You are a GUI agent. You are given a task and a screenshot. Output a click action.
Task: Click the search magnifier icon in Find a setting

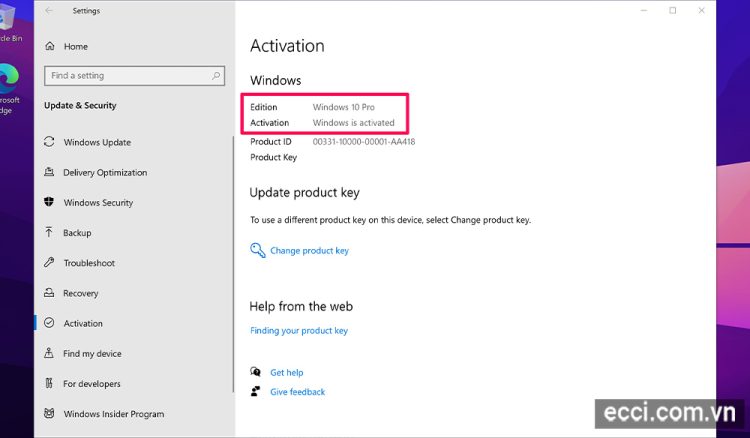tap(216, 76)
